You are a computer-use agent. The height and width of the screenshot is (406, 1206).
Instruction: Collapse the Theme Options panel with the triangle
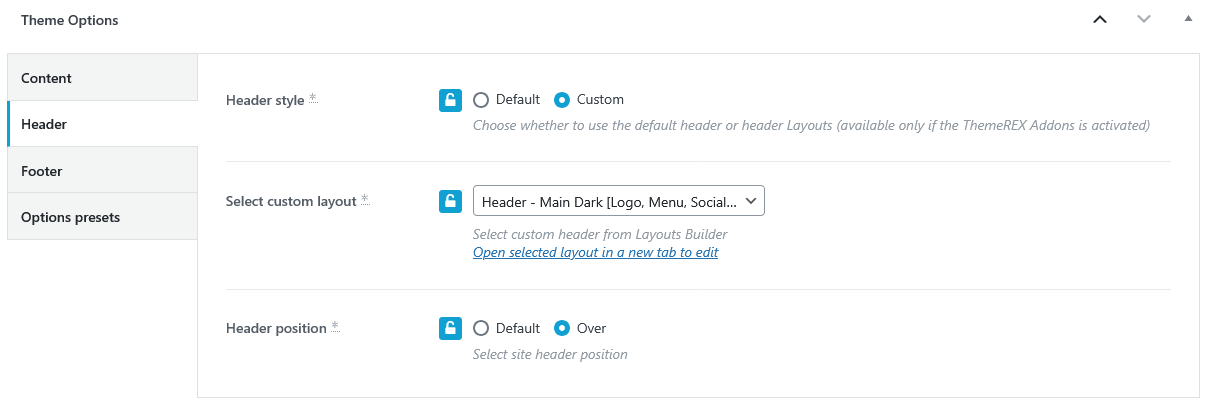pos(1188,20)
